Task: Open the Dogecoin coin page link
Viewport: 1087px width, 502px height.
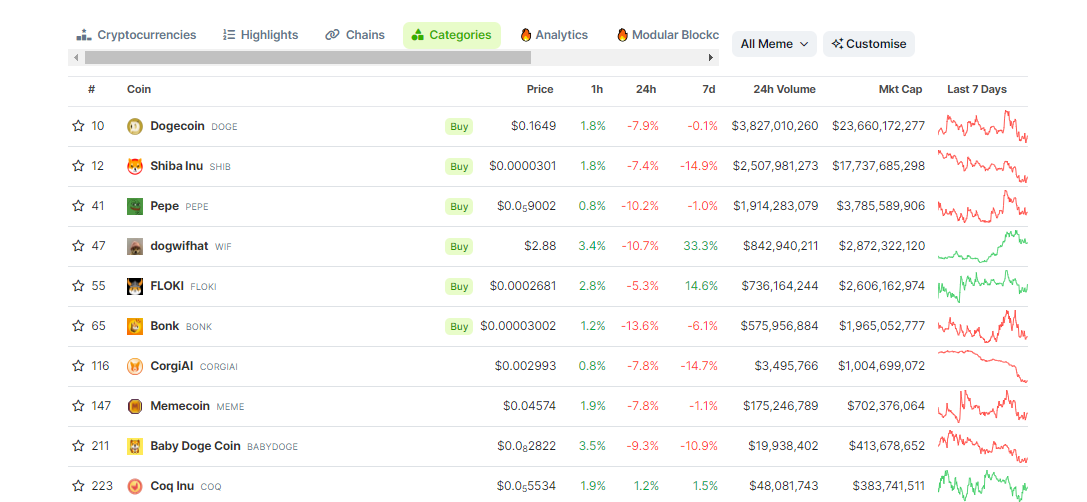Action: click(x=193, y=126)
